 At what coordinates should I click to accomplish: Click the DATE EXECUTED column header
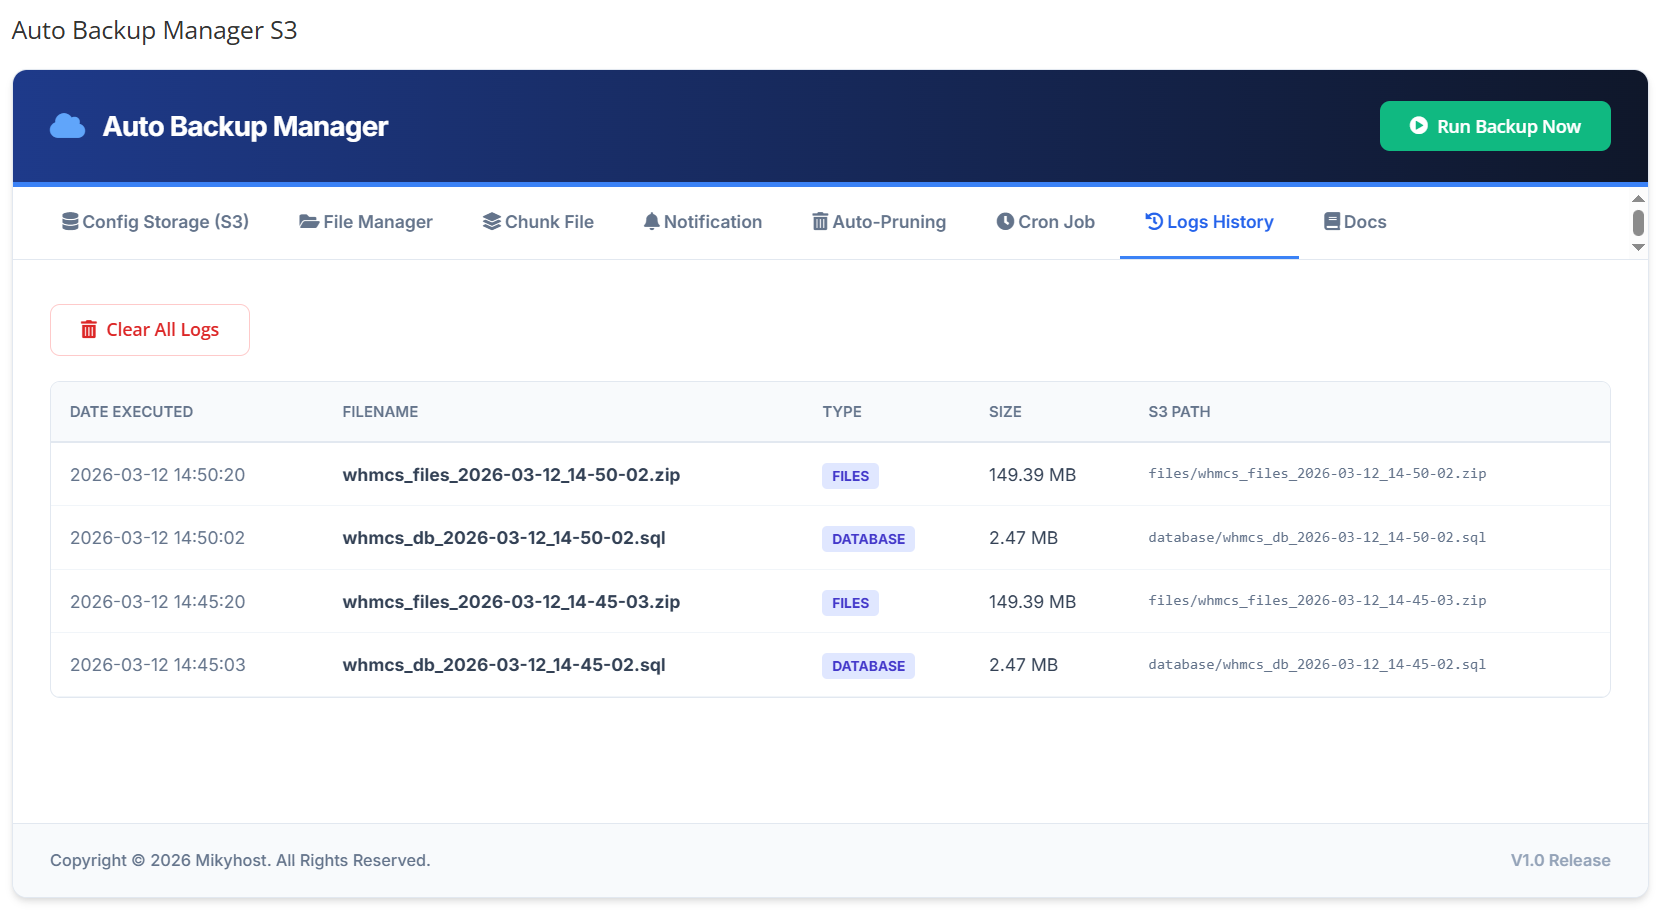click(x=131, y=411)
